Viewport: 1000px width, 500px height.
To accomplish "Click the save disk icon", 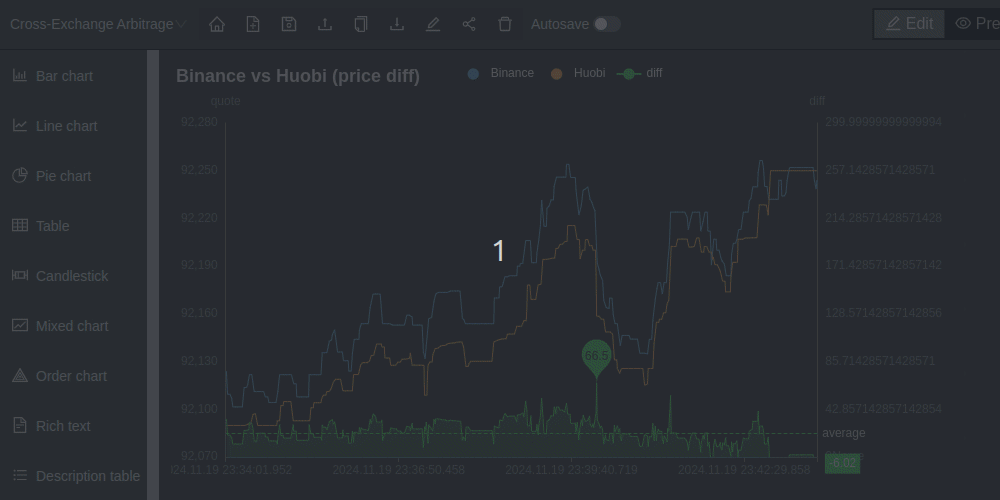I will tap(289, 24).
